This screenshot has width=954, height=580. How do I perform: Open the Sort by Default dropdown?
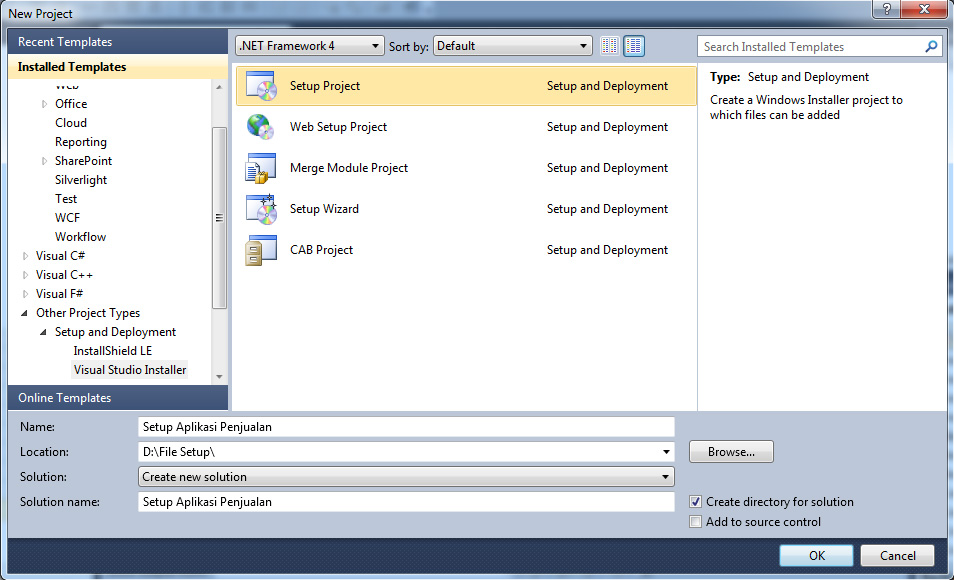tap(512, 46)
